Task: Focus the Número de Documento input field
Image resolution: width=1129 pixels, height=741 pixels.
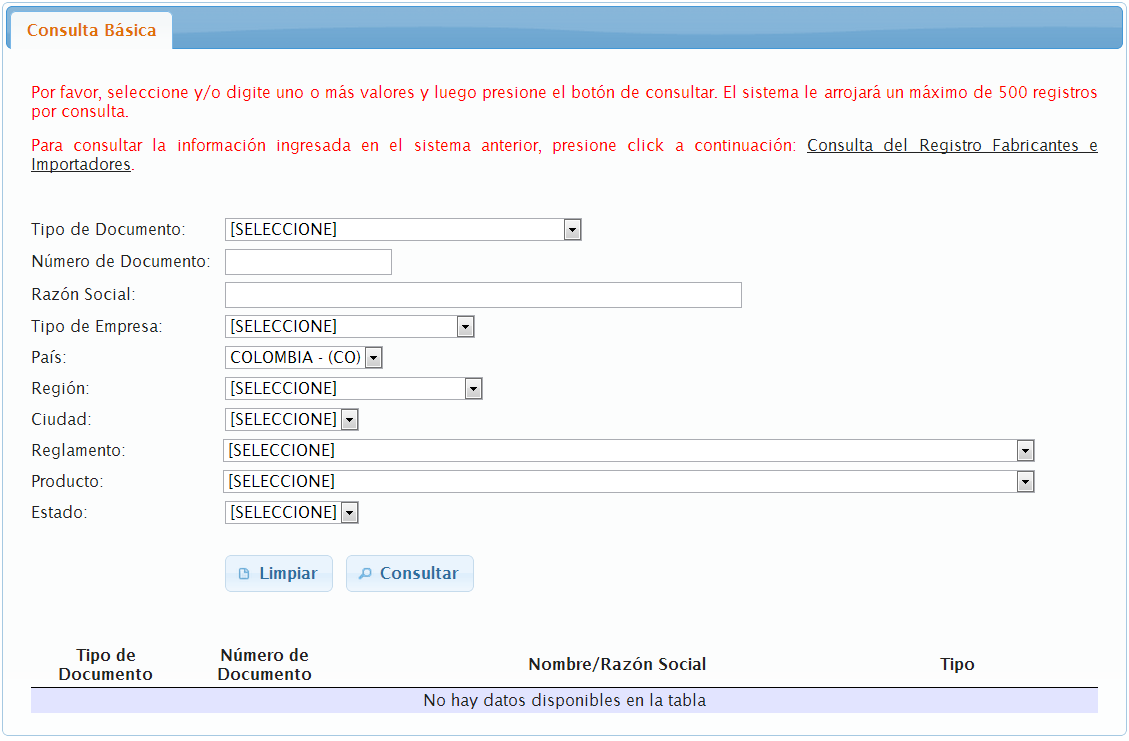Action: (x=308, y=262)
